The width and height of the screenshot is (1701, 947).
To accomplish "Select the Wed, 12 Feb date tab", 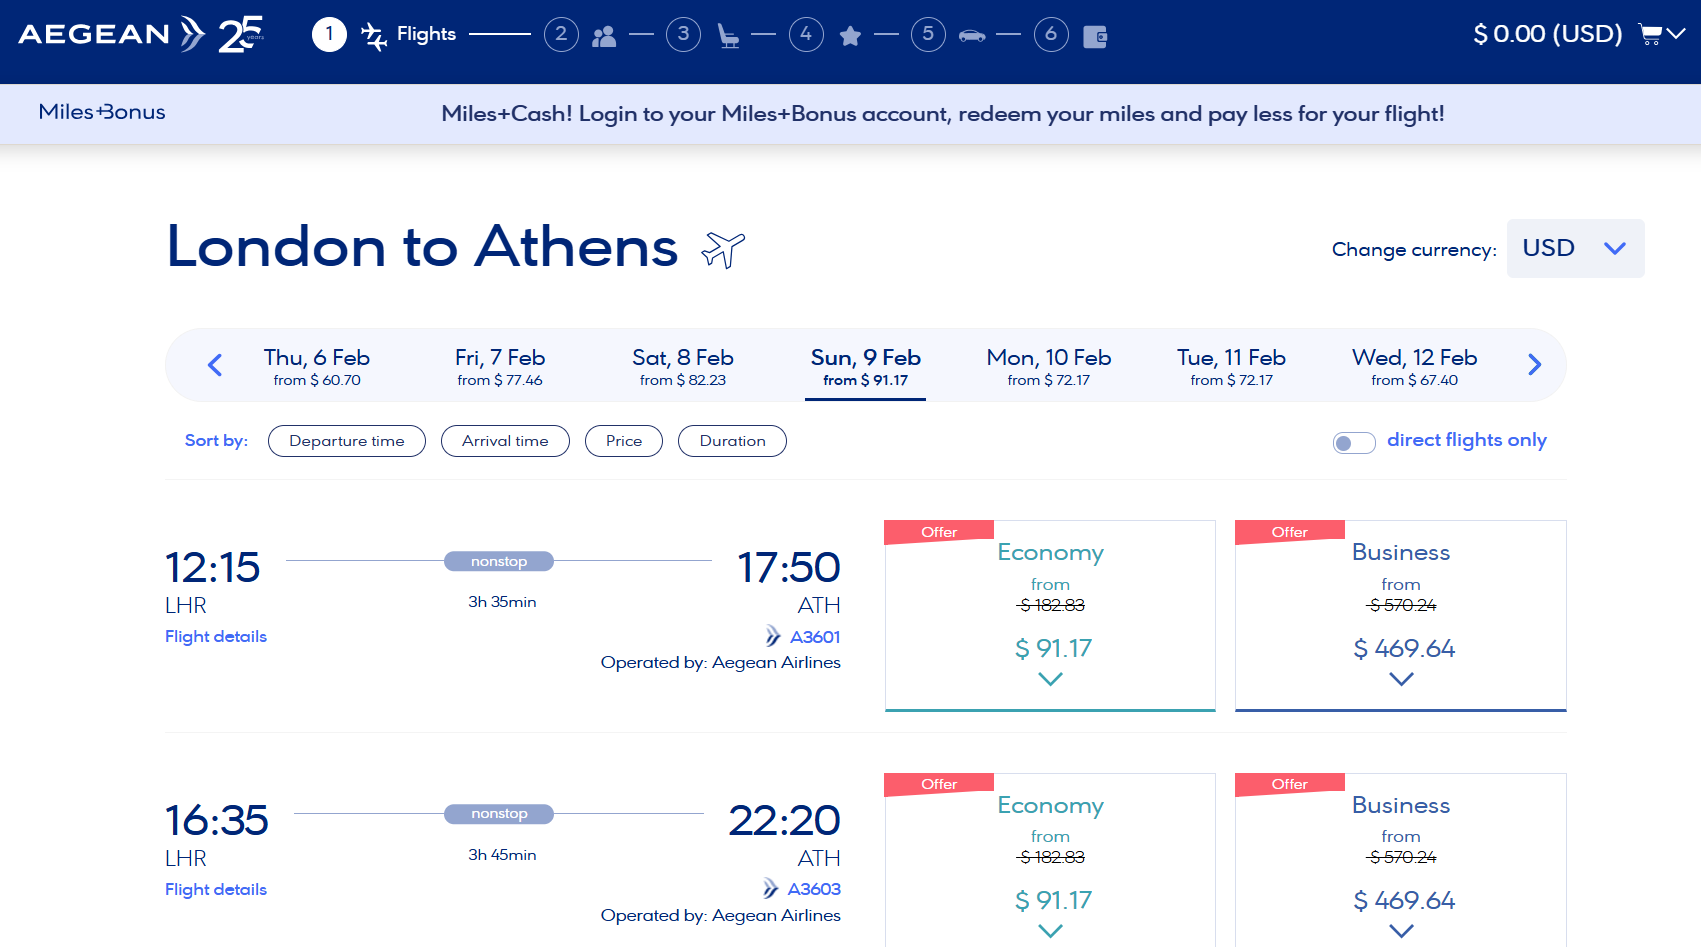I will click(1415, 366).
